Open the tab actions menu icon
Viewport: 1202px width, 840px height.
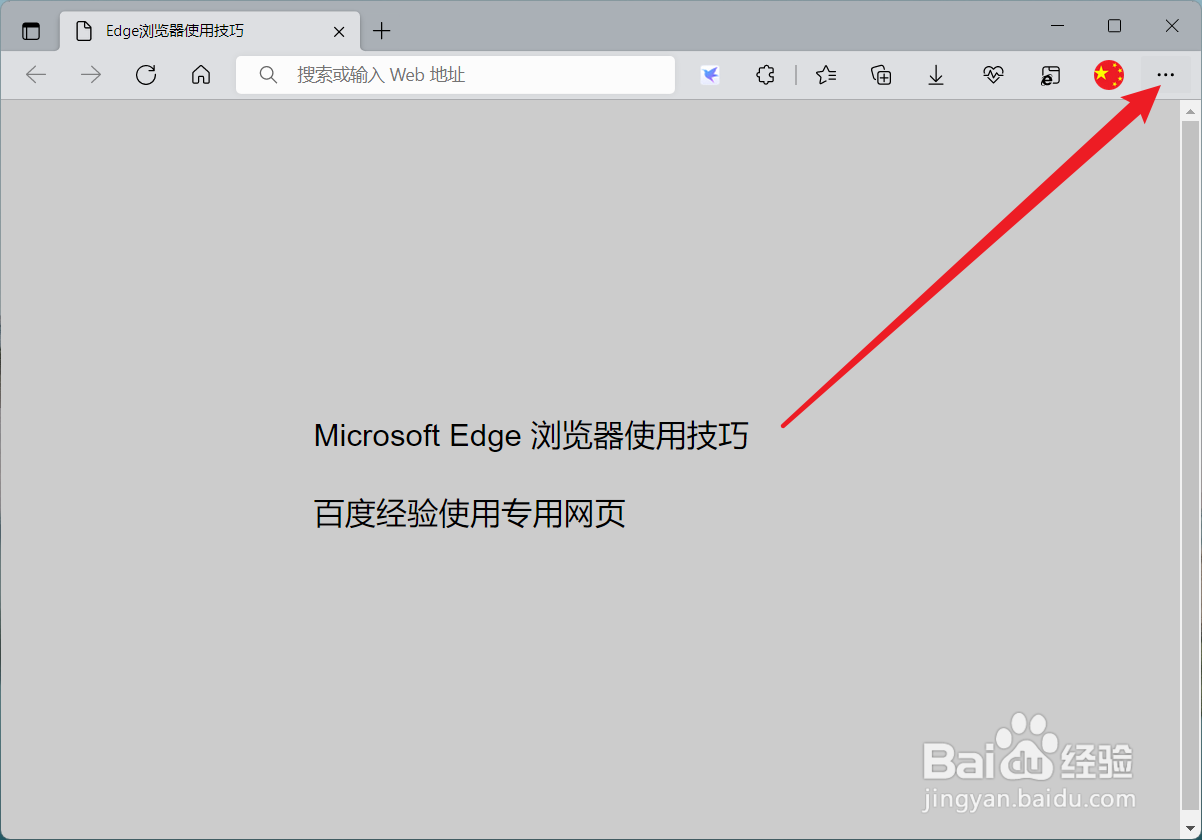31,31
